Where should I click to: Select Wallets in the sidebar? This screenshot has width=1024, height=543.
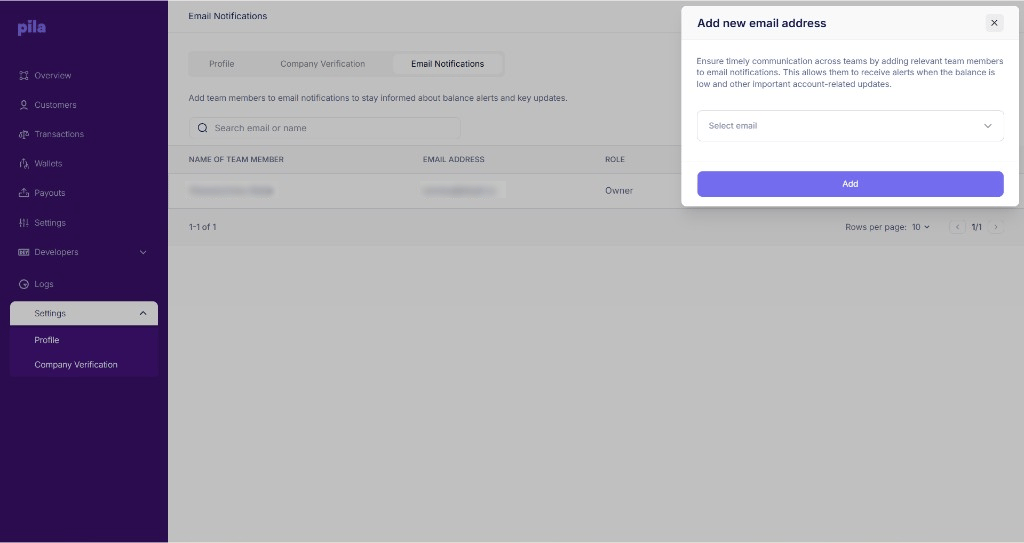coord(48,164)
